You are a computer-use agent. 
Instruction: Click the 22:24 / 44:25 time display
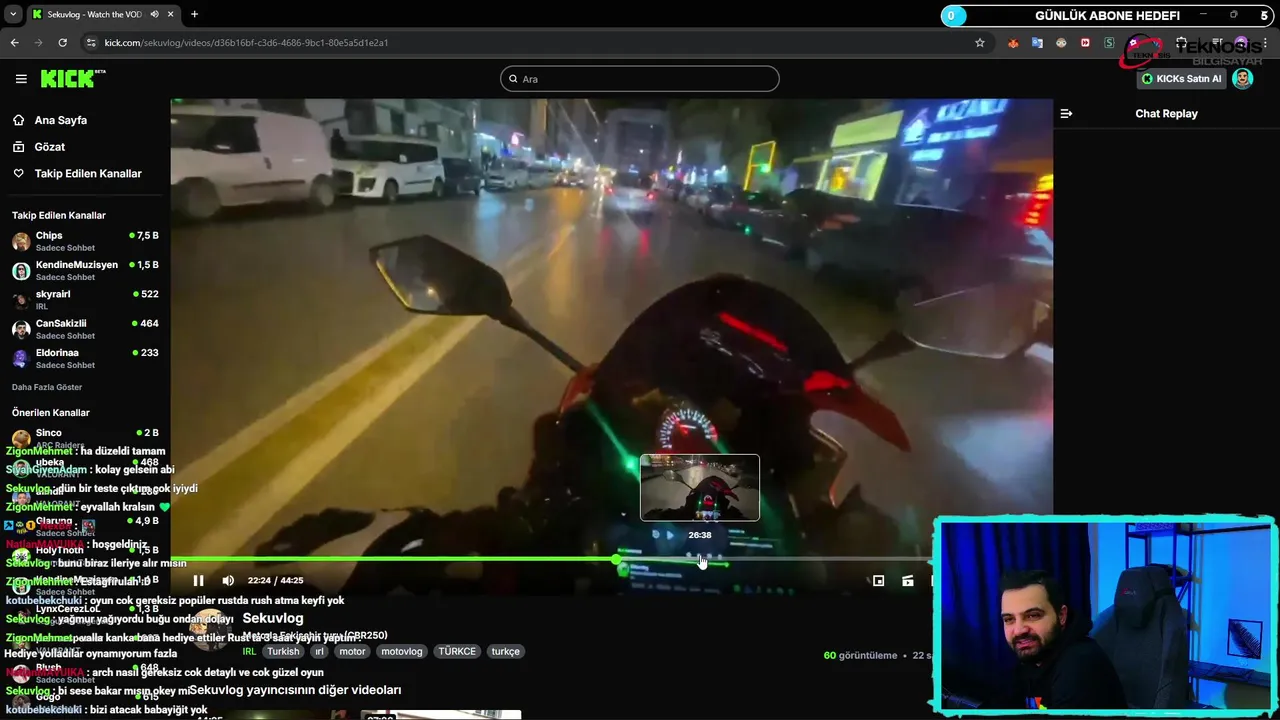tap(275, 581)
